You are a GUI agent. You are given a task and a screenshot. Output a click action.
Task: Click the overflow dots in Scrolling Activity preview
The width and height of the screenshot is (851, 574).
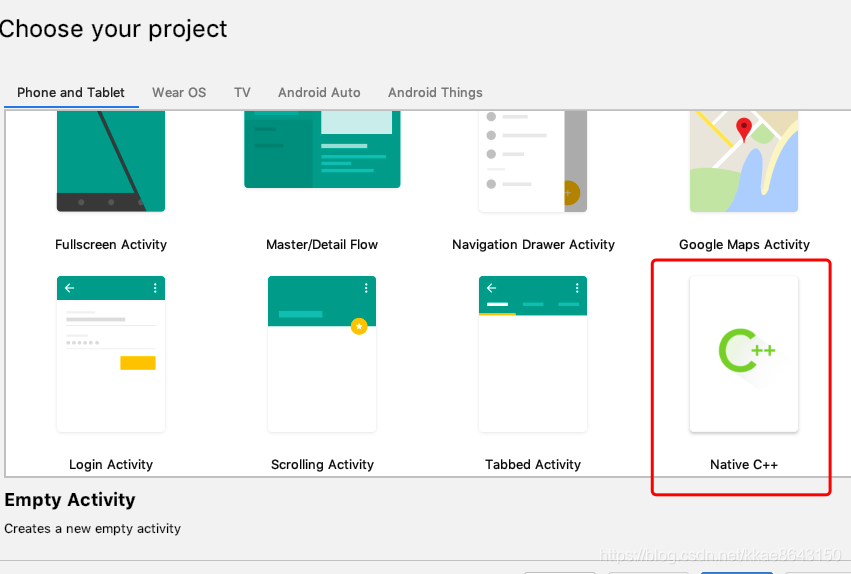point(366,288)
